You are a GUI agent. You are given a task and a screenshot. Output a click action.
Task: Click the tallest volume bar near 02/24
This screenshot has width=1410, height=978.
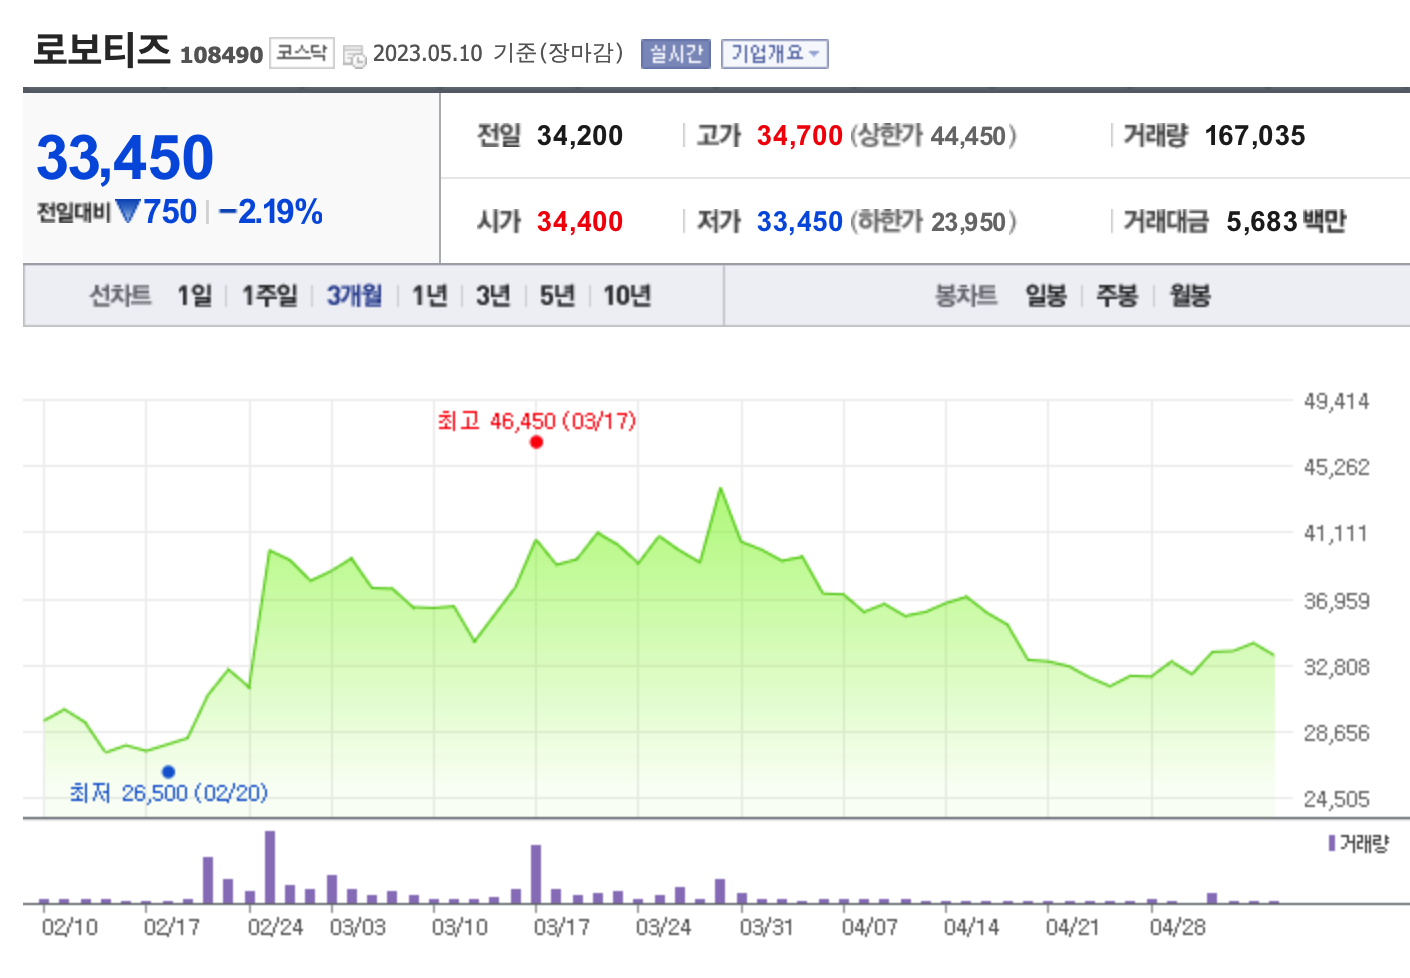270,867
